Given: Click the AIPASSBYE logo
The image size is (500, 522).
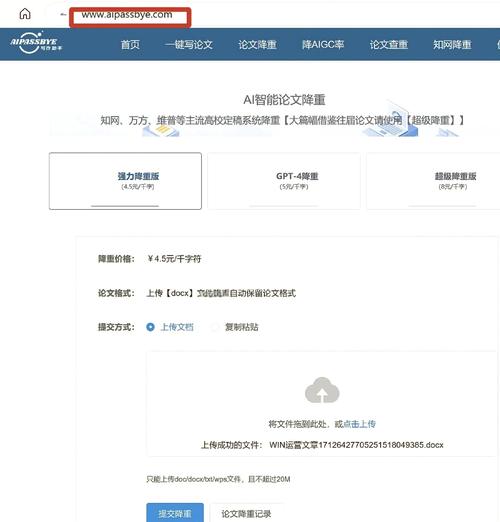Looking at the screenshot, I should 36,43.
